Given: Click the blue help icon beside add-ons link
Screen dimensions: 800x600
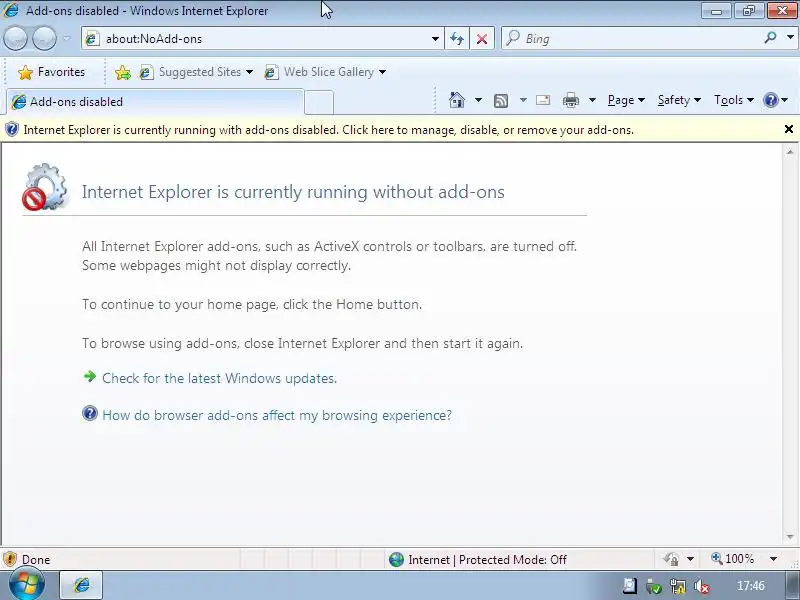Looking at the screenshot, I should click(90, 413).
